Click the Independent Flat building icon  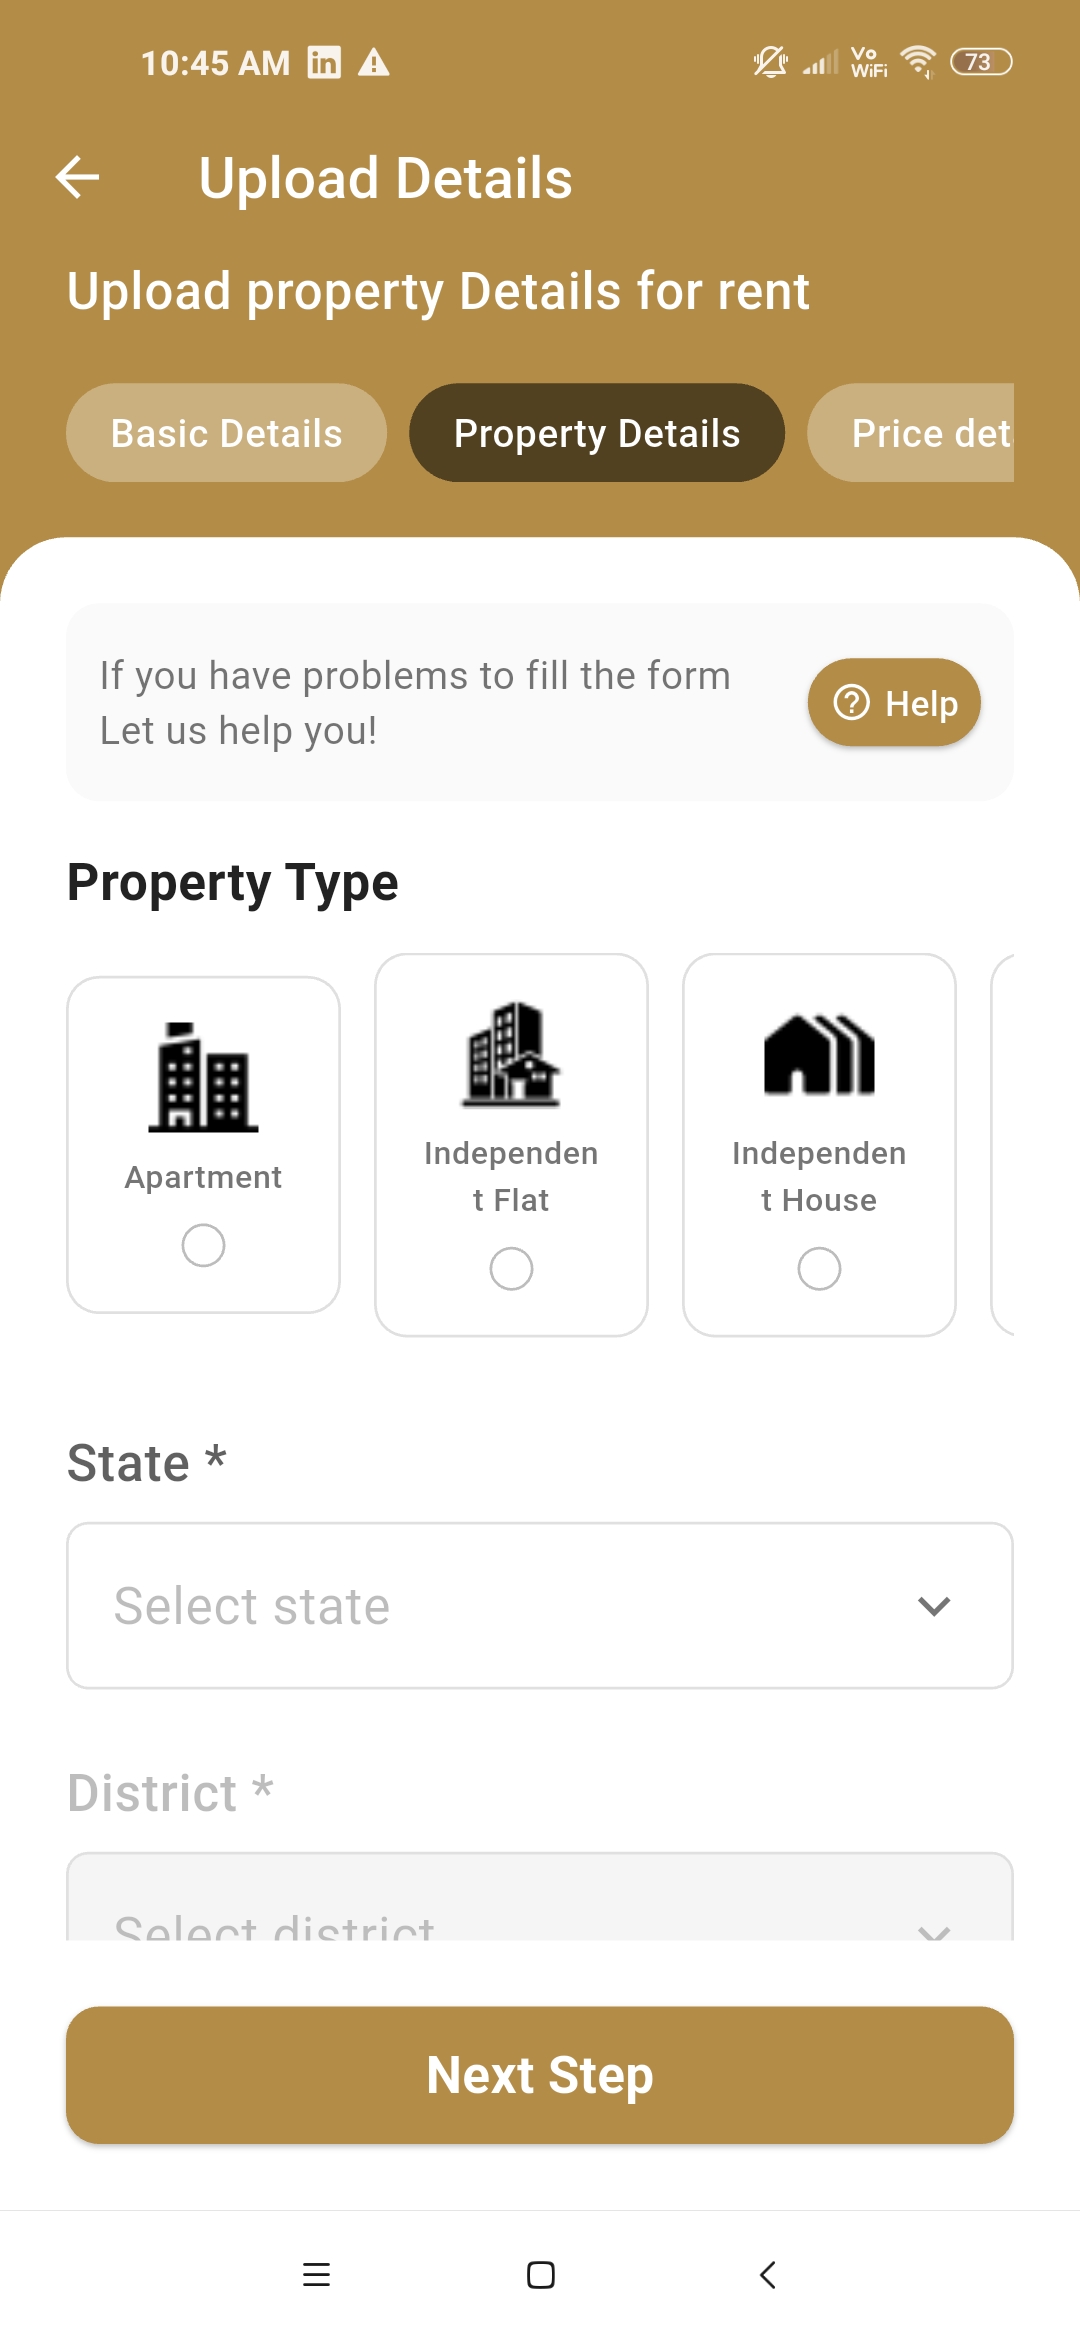tap(511, 1055)
